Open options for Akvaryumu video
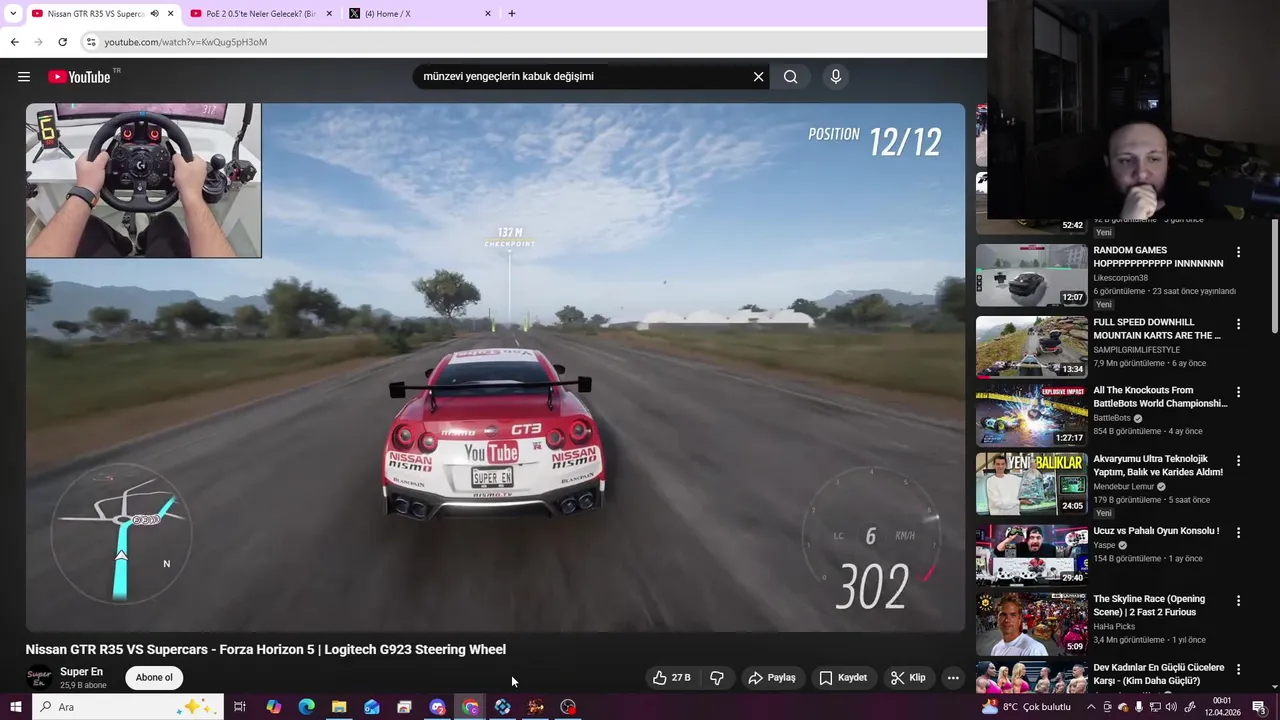The width and height of the screenshot is (1280, 720). click(x=1238, y=461)
